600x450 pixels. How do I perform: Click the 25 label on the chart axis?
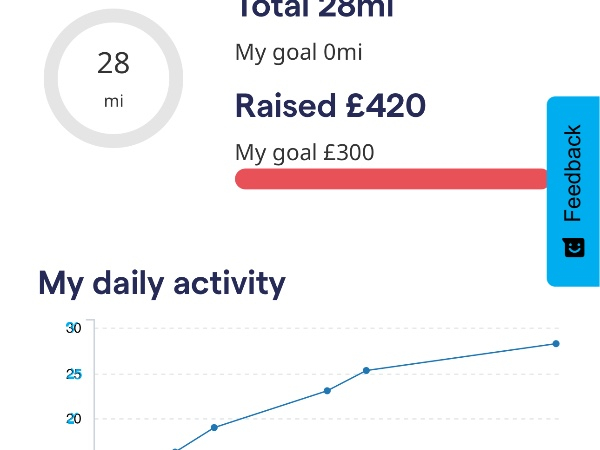74,374
